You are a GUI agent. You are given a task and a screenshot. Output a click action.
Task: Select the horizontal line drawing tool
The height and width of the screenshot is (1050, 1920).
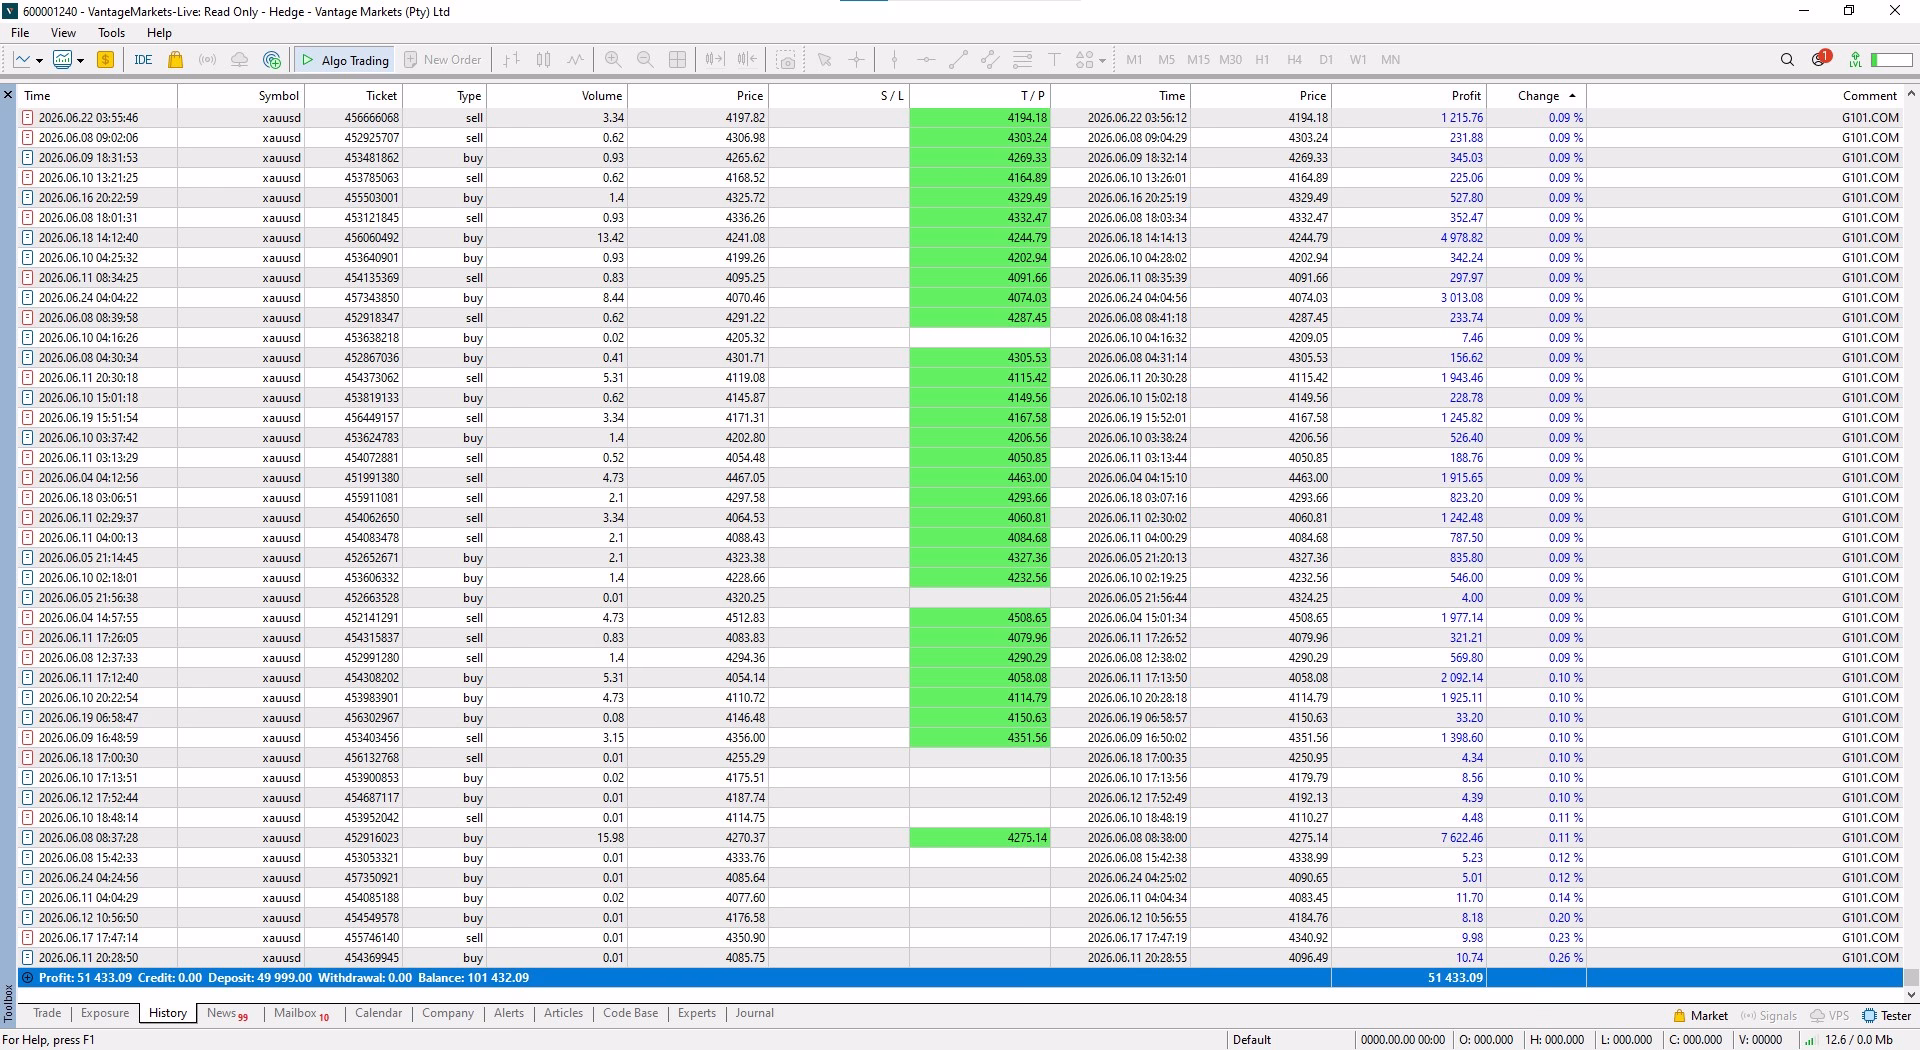pos(926,60)
